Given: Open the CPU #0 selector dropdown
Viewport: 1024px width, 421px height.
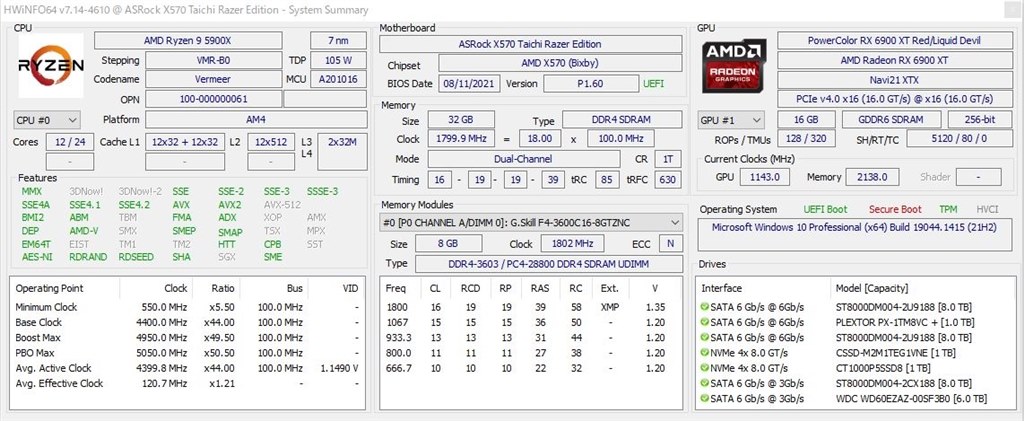Looking at the screenshot, I should pyautogui.click(x=47, y=120).
